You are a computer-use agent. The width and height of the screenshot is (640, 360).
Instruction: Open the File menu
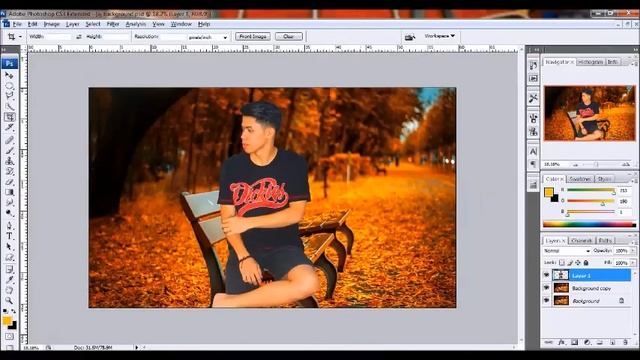(x=17, y=24)
